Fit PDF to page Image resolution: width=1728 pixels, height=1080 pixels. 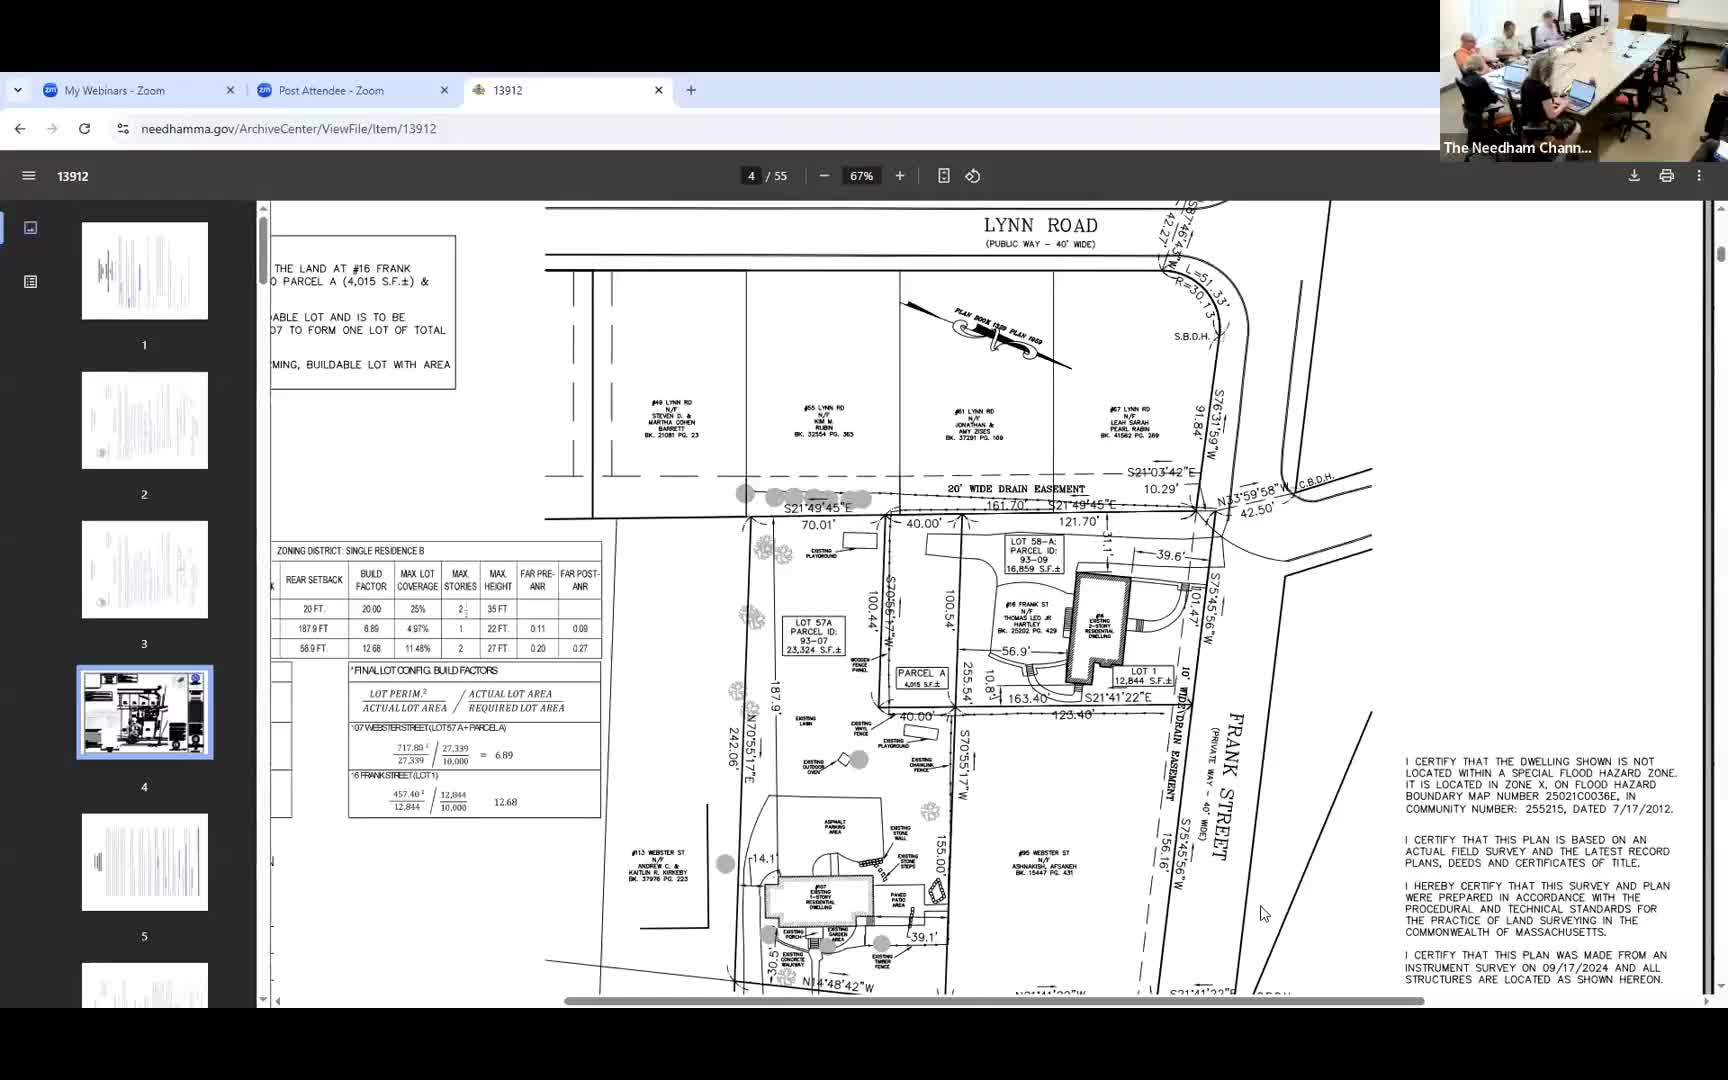[x=944, y=176]
